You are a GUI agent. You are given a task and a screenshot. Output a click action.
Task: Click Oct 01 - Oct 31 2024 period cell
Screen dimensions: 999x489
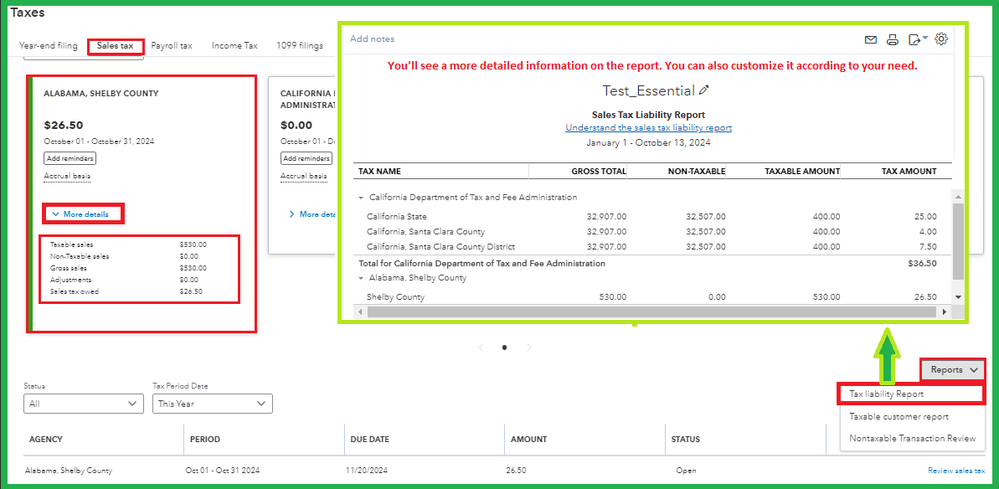tap(222, 471)
